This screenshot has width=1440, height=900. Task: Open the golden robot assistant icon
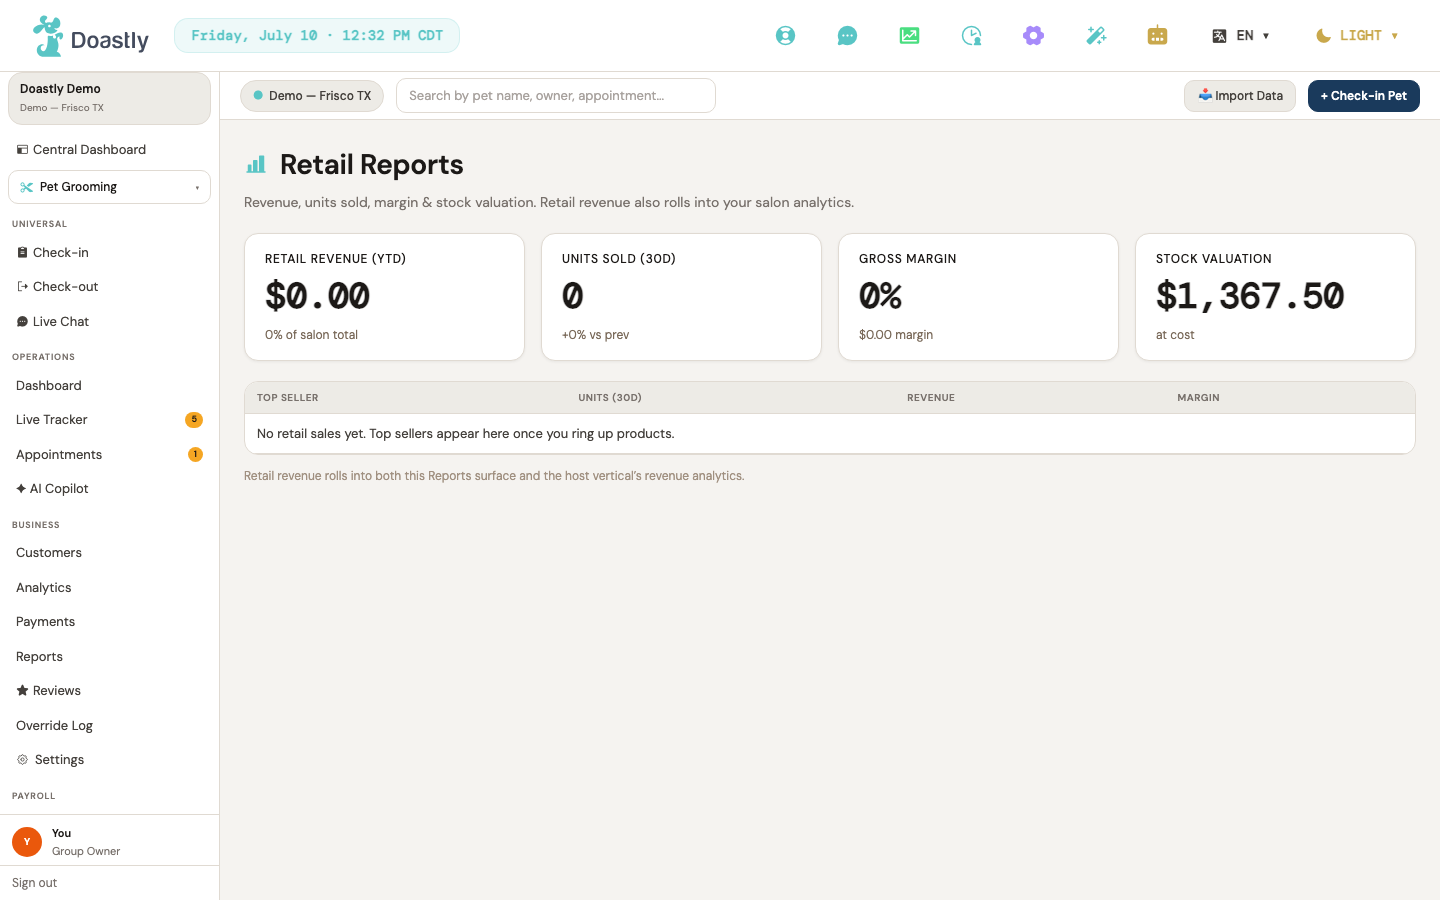(1157, 36)
